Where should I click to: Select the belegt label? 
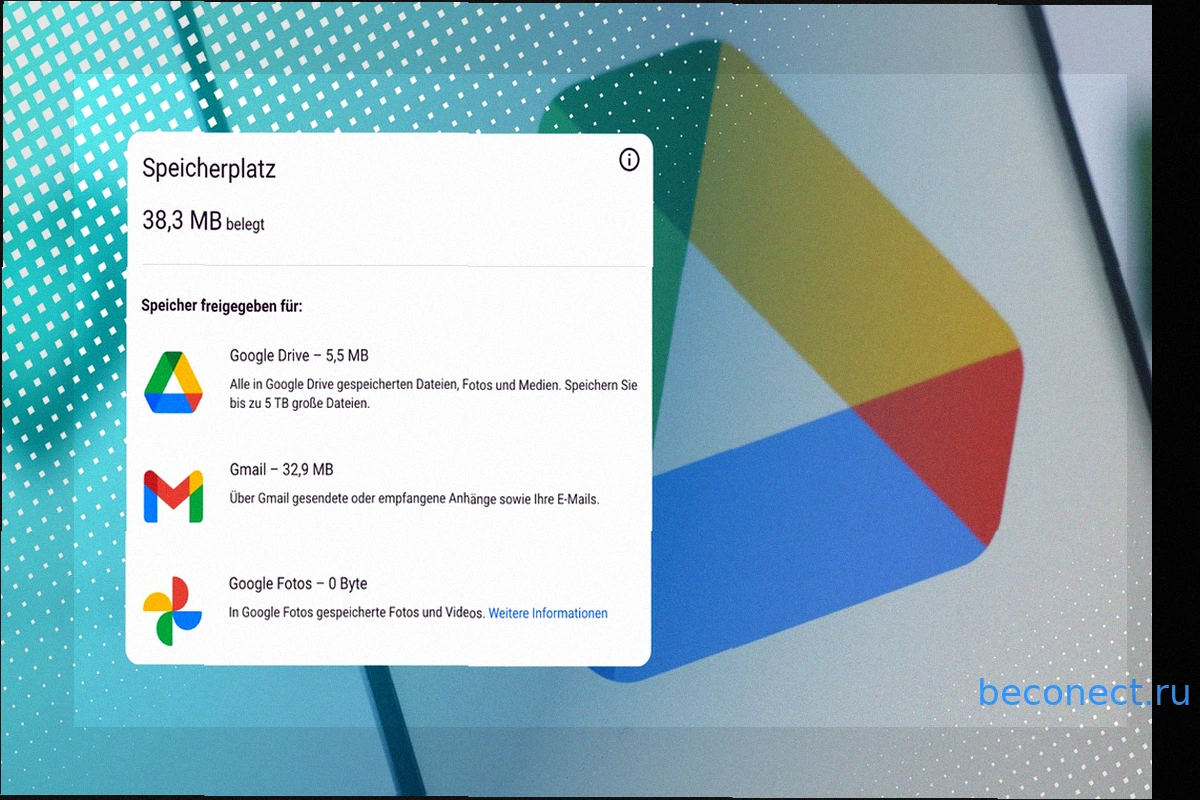coord(245,225)
